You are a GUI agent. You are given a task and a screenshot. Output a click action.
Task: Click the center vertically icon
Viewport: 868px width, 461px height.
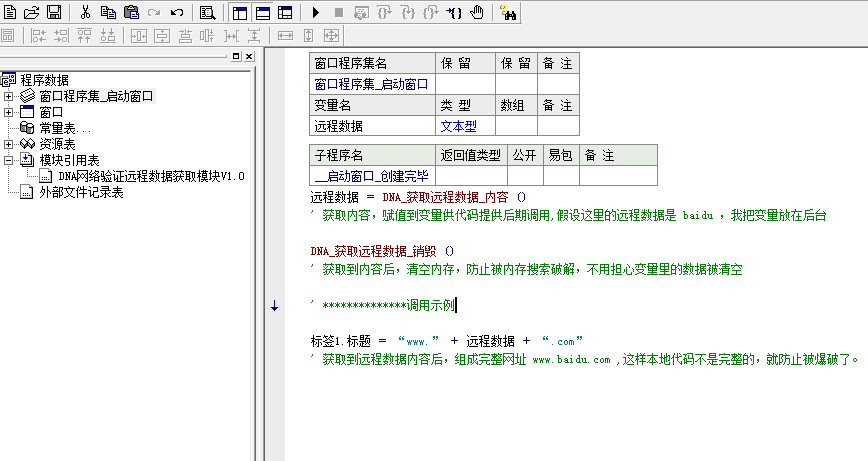pyautogui.click(x=162, y=36)
